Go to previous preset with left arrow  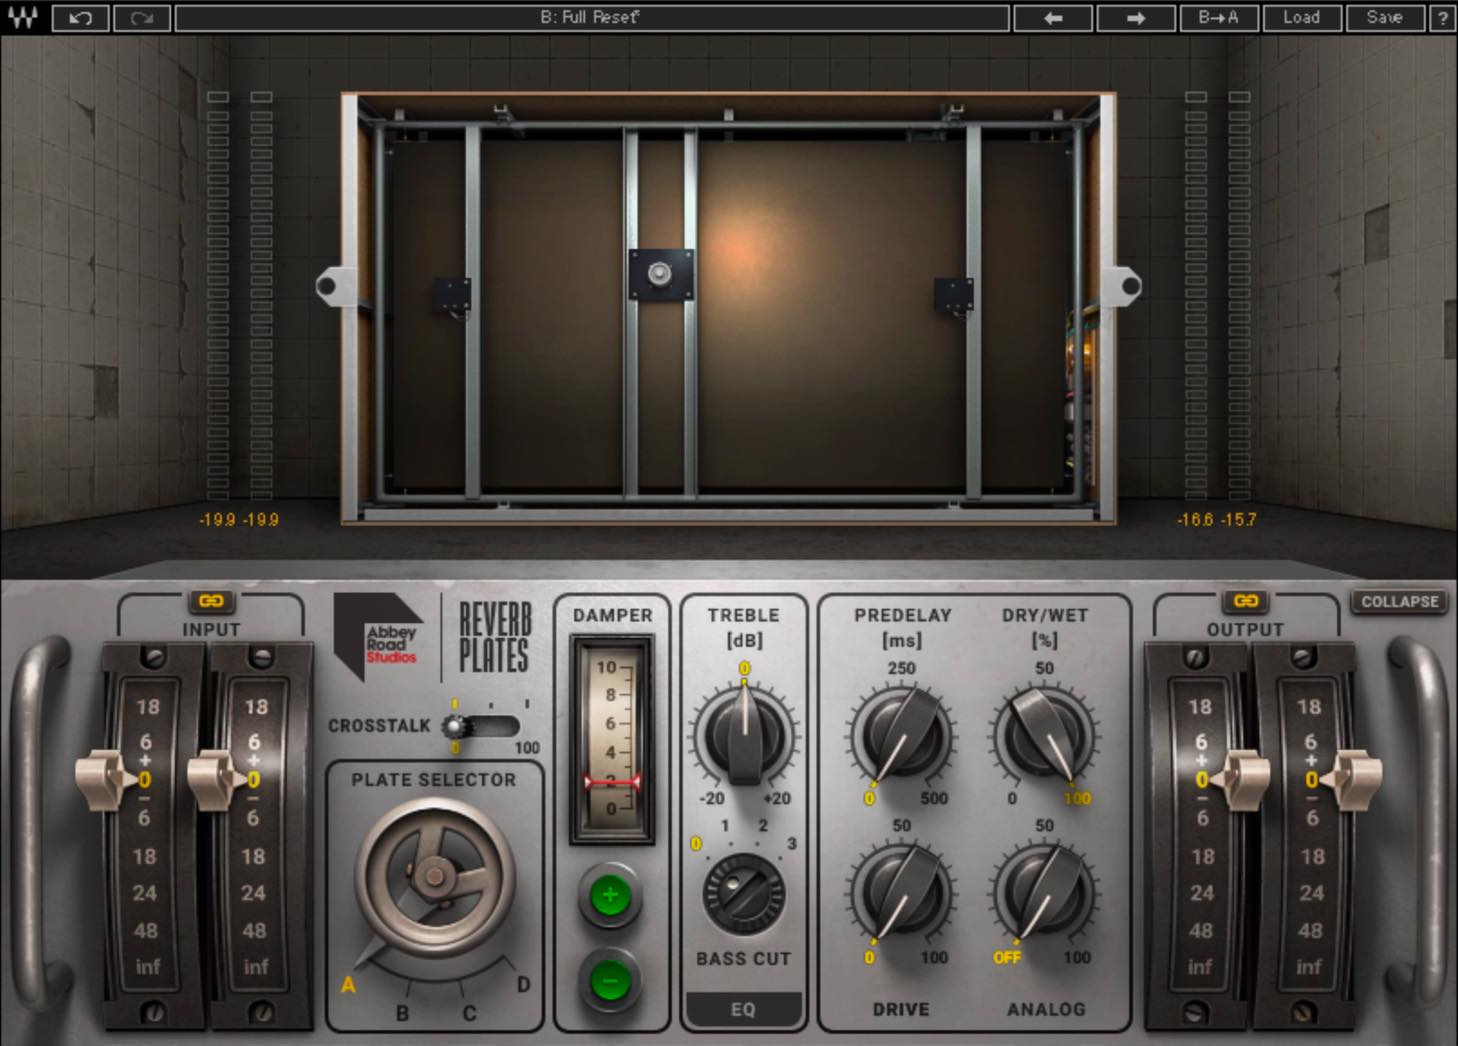pos(1053,18)
